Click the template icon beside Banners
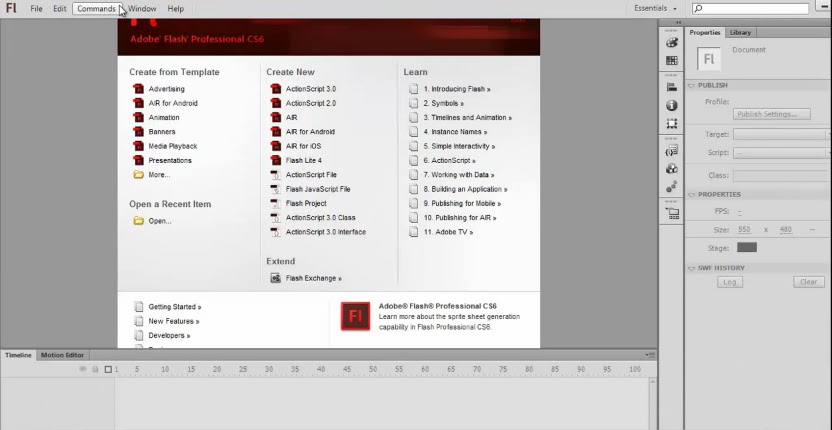Image resolution: width=832 pixels, height=430 pixels. point(138,132)
